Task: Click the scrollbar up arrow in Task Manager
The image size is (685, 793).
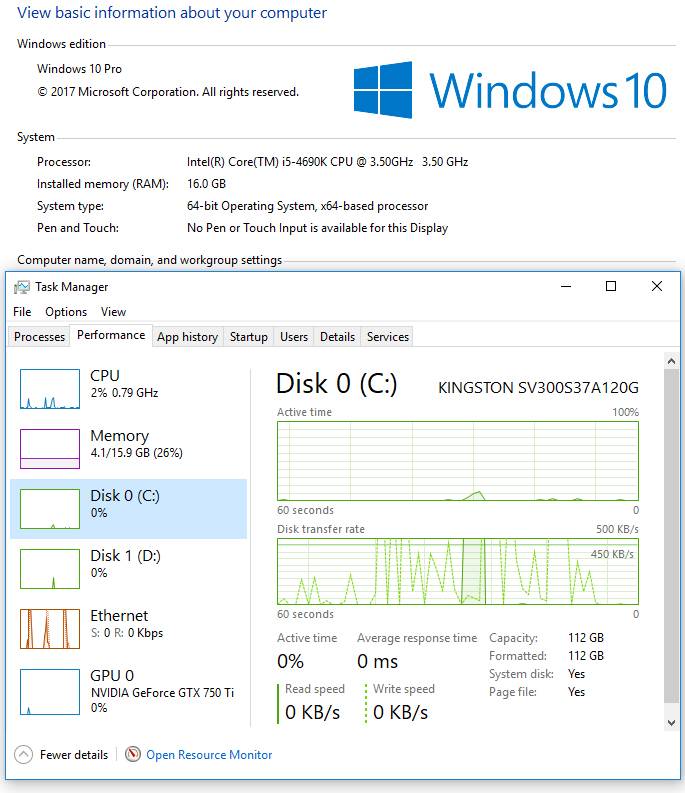Action: coord(671,361)
